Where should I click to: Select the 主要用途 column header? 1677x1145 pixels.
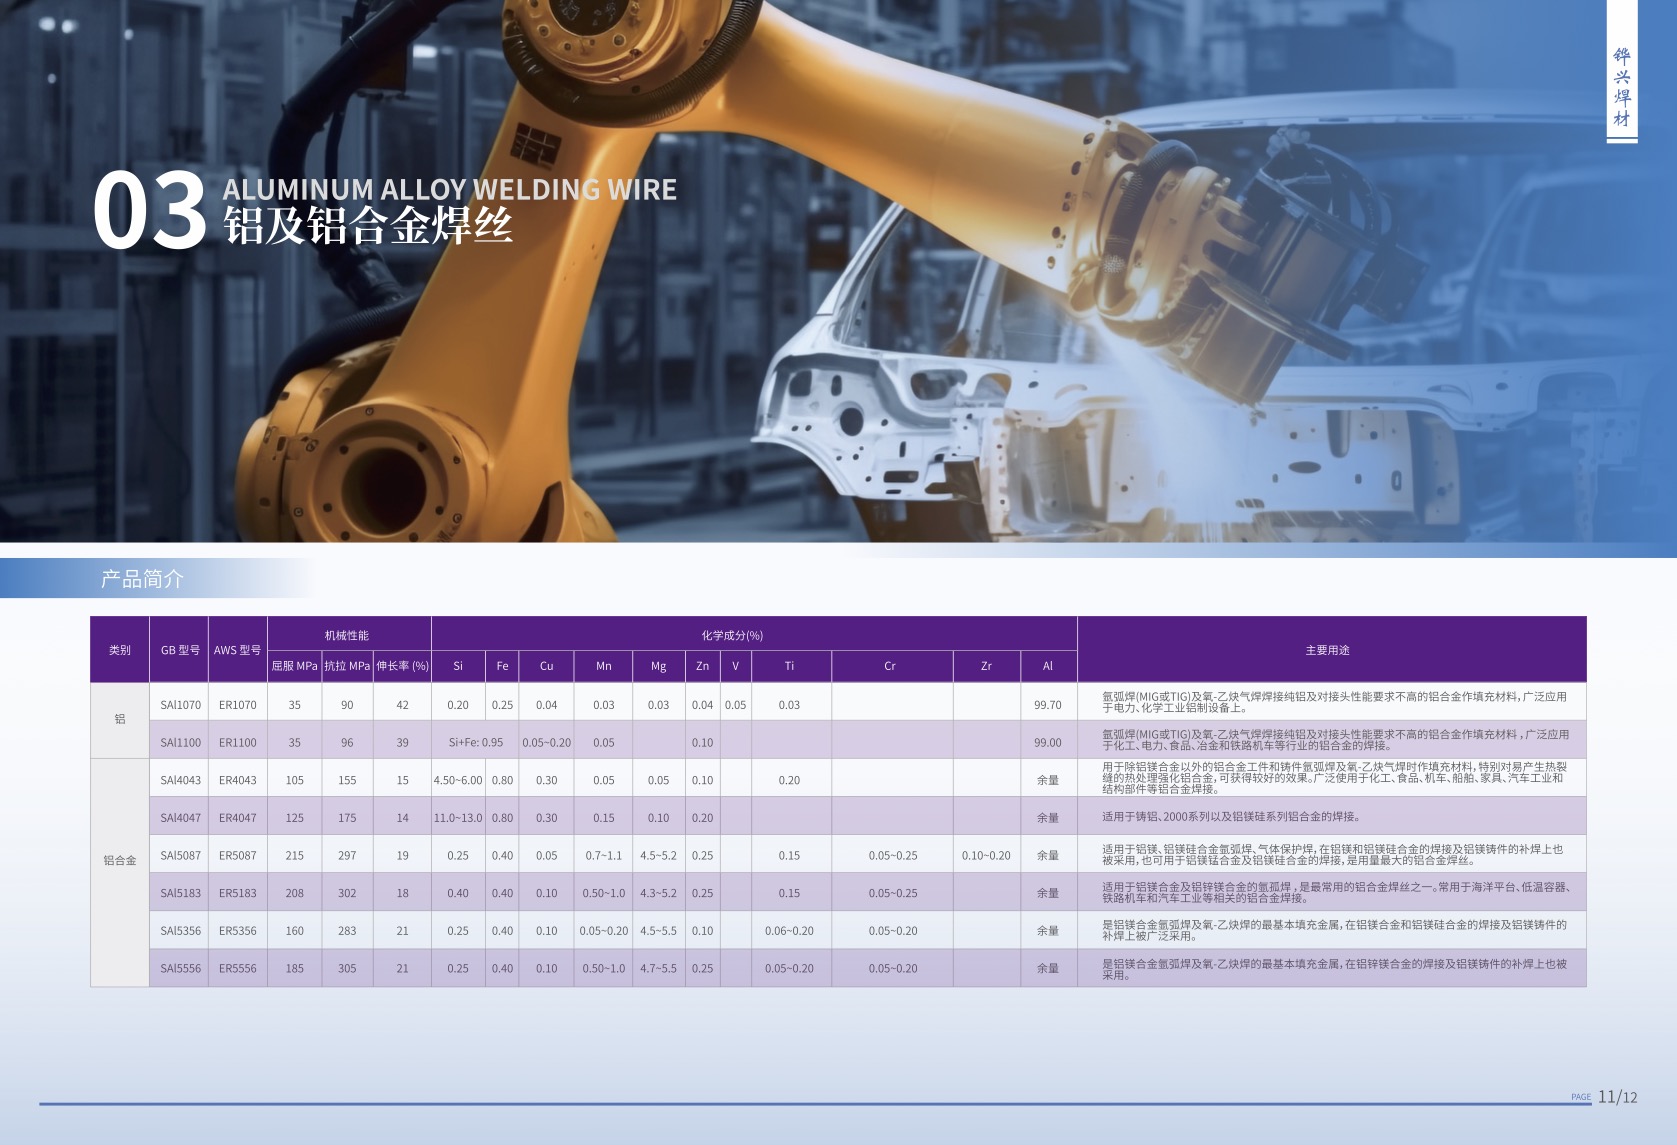tap(1327, 650)
